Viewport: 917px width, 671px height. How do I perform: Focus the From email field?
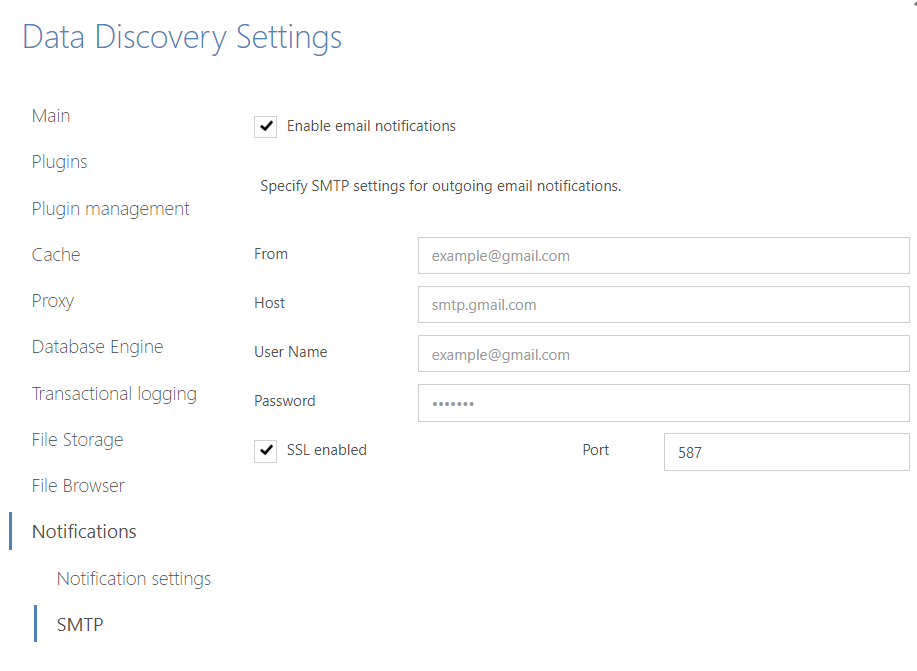(664, 256)
